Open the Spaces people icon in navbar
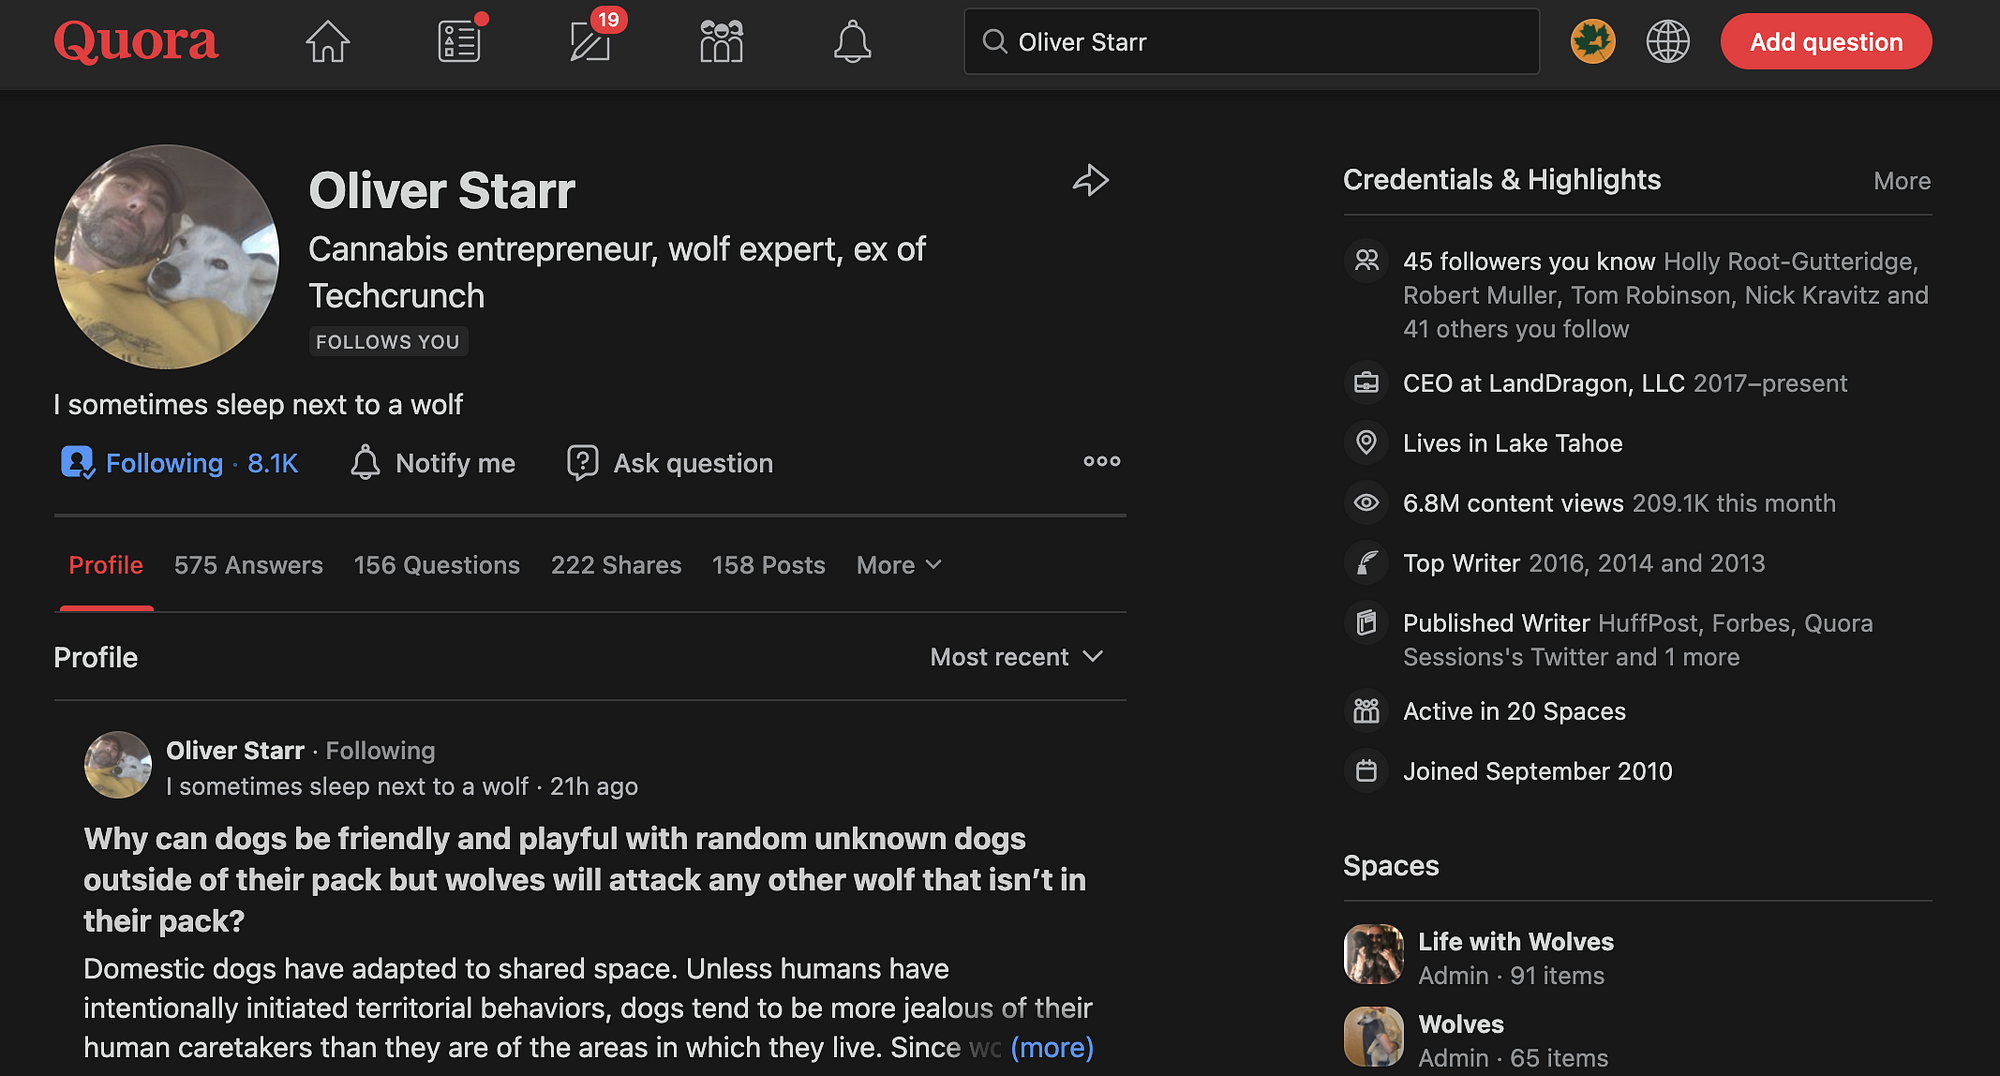This screenshot has width=2000, height=1076. coord(722,42)
